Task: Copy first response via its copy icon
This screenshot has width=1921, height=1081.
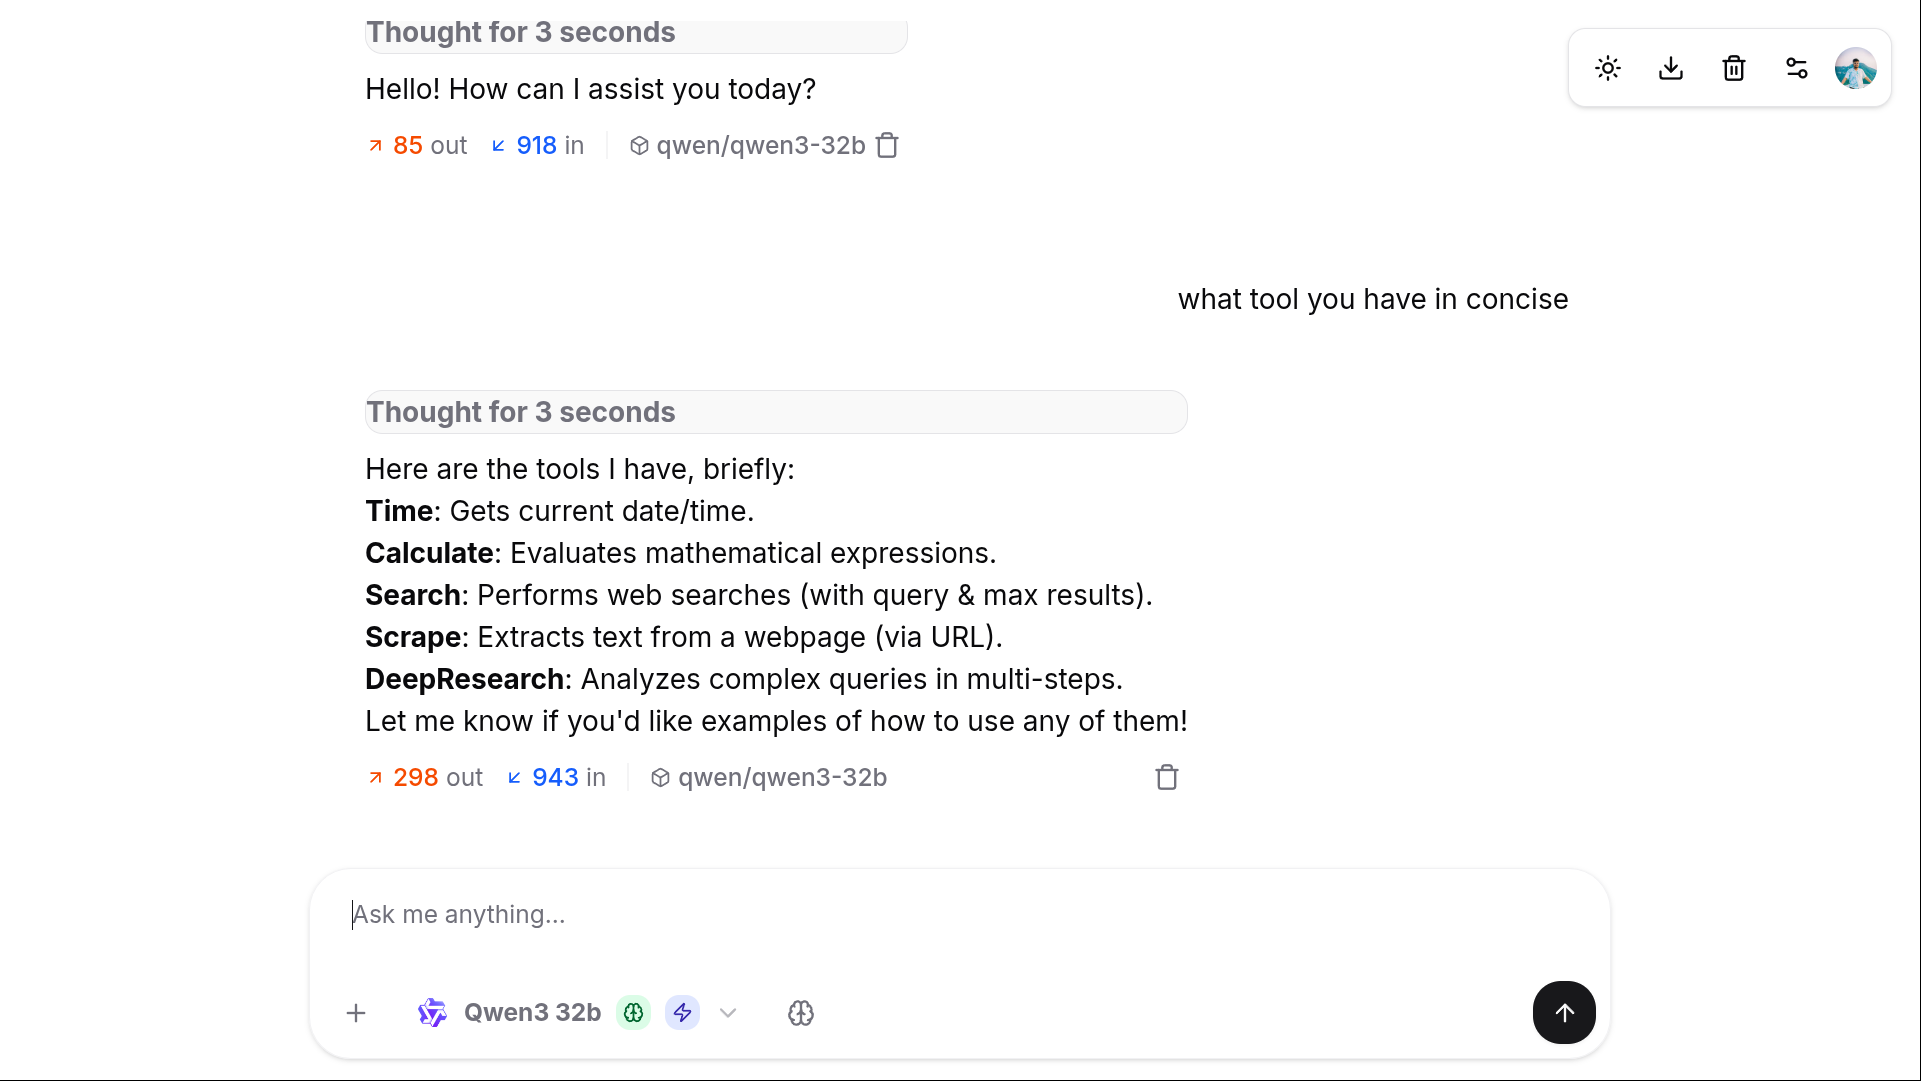Action: coord(886,145)
